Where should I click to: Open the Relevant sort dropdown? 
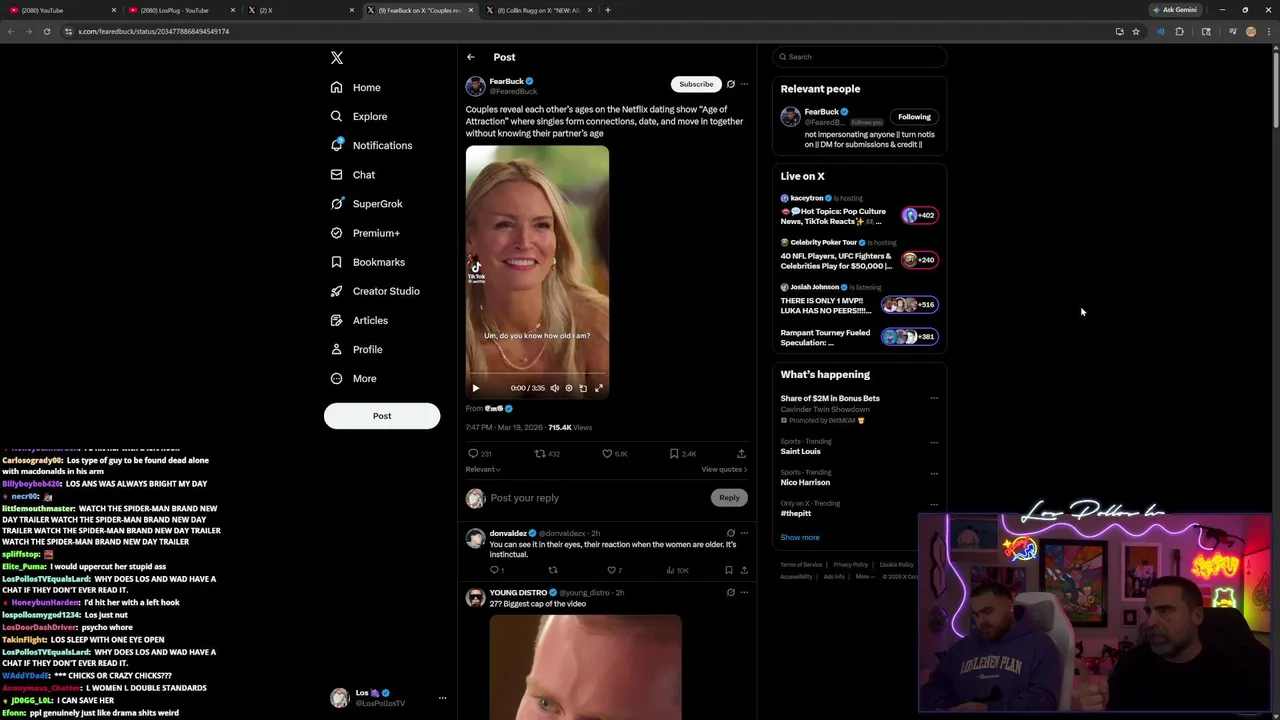(x=483, y=469)
